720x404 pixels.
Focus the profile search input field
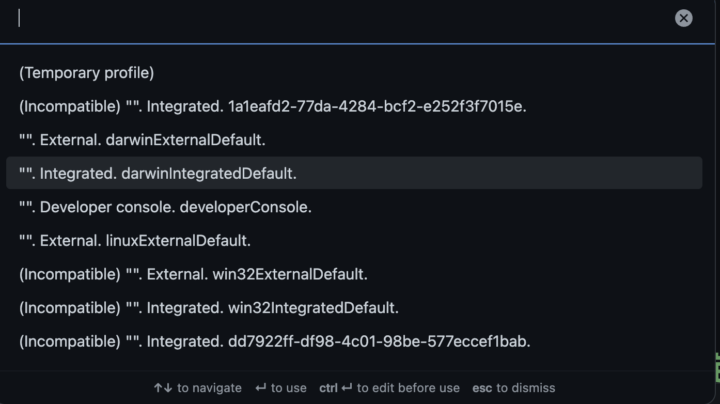tap(340, 18)
